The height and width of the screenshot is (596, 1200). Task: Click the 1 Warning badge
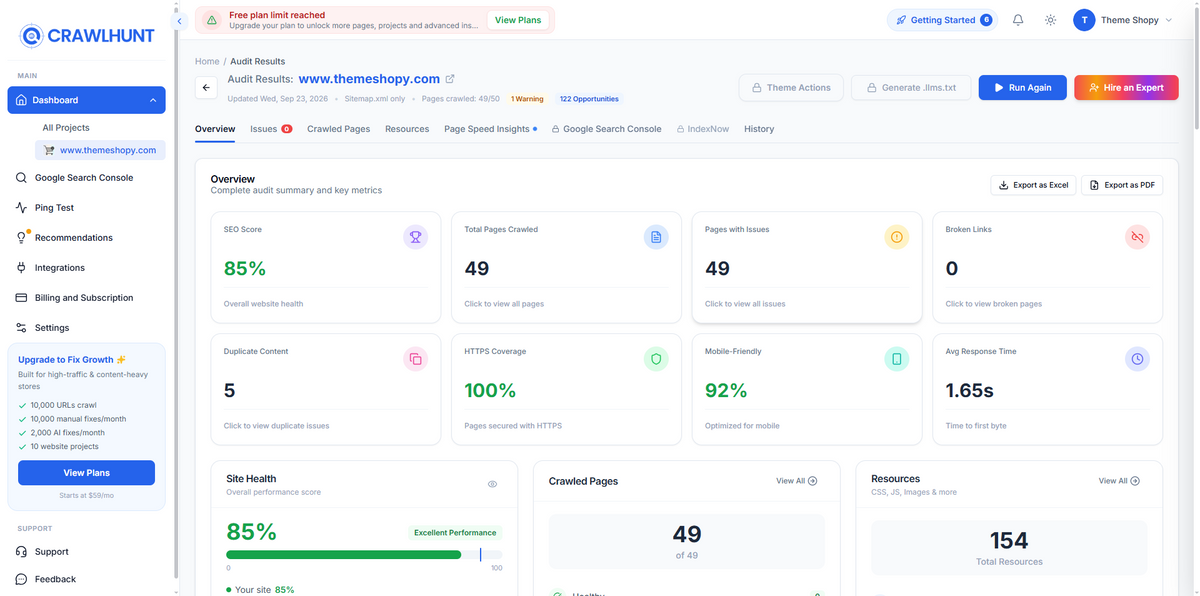tap(527, 99)
